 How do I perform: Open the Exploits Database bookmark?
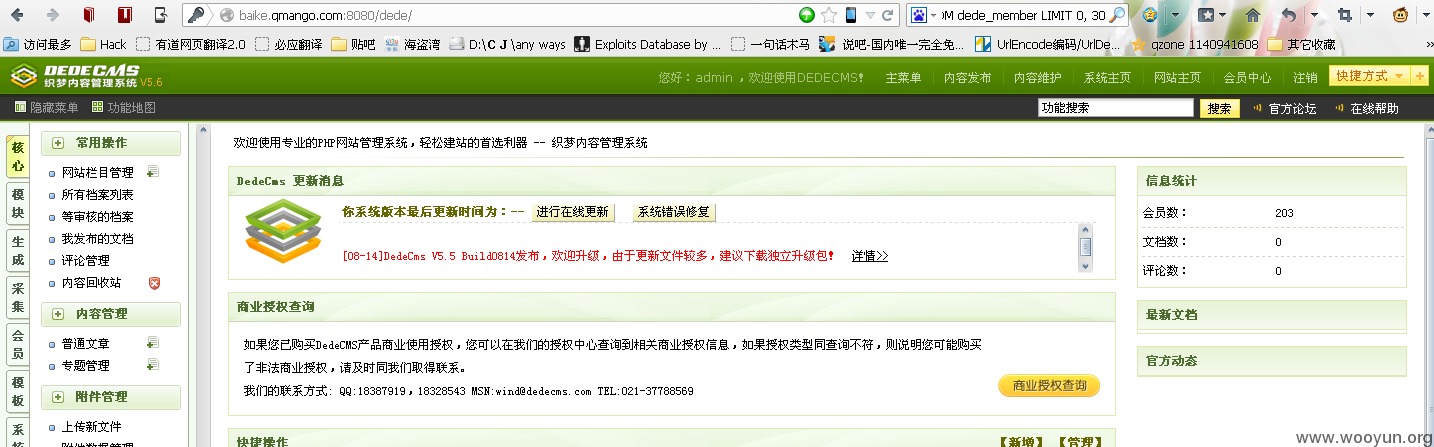tap(647, 44)
